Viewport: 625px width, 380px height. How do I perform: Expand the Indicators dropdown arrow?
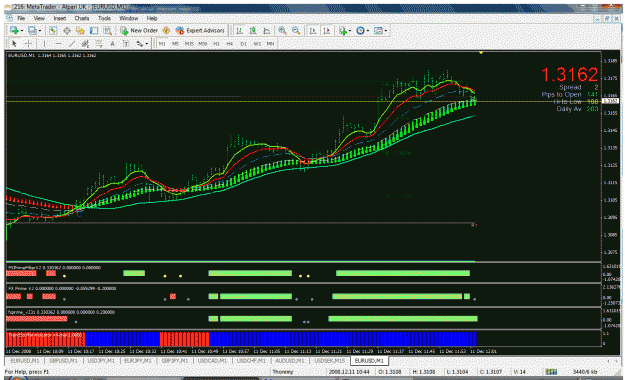350,31
